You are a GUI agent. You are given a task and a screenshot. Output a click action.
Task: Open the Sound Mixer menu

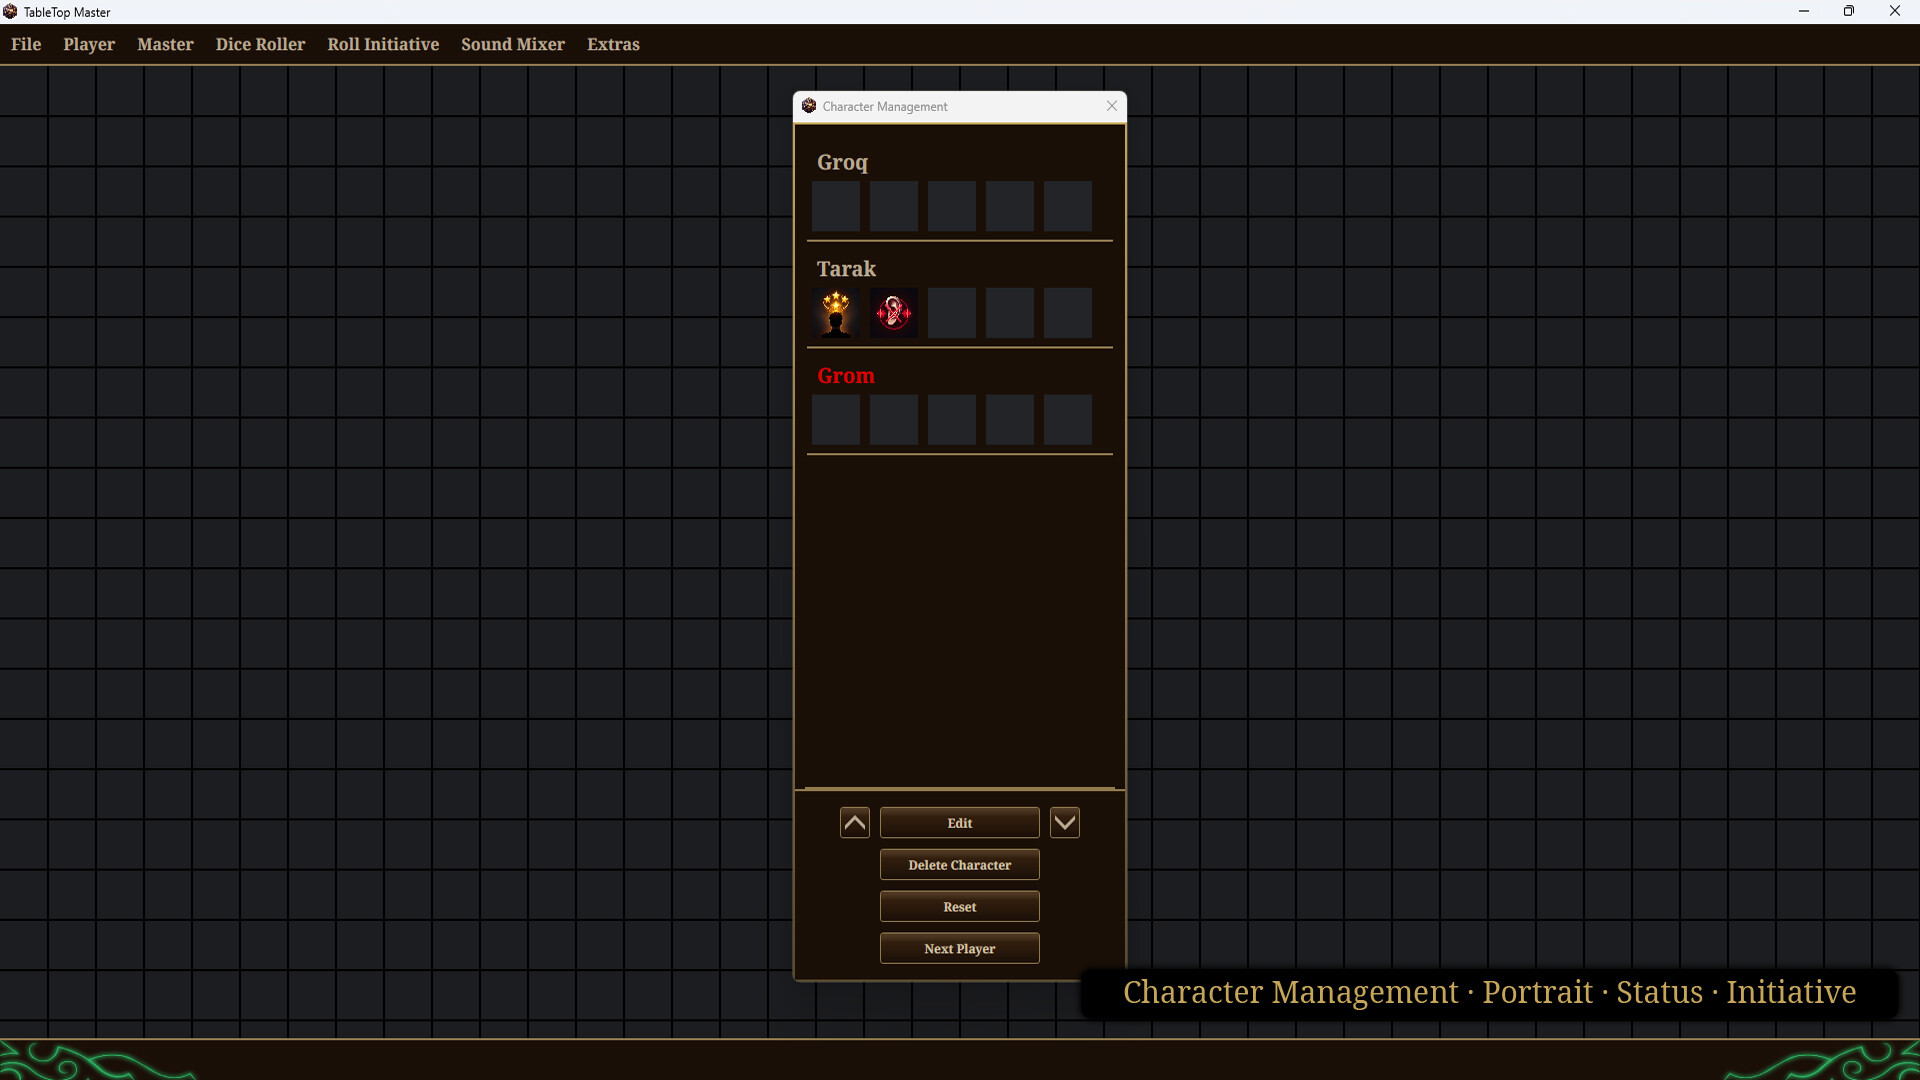[513, 44]
